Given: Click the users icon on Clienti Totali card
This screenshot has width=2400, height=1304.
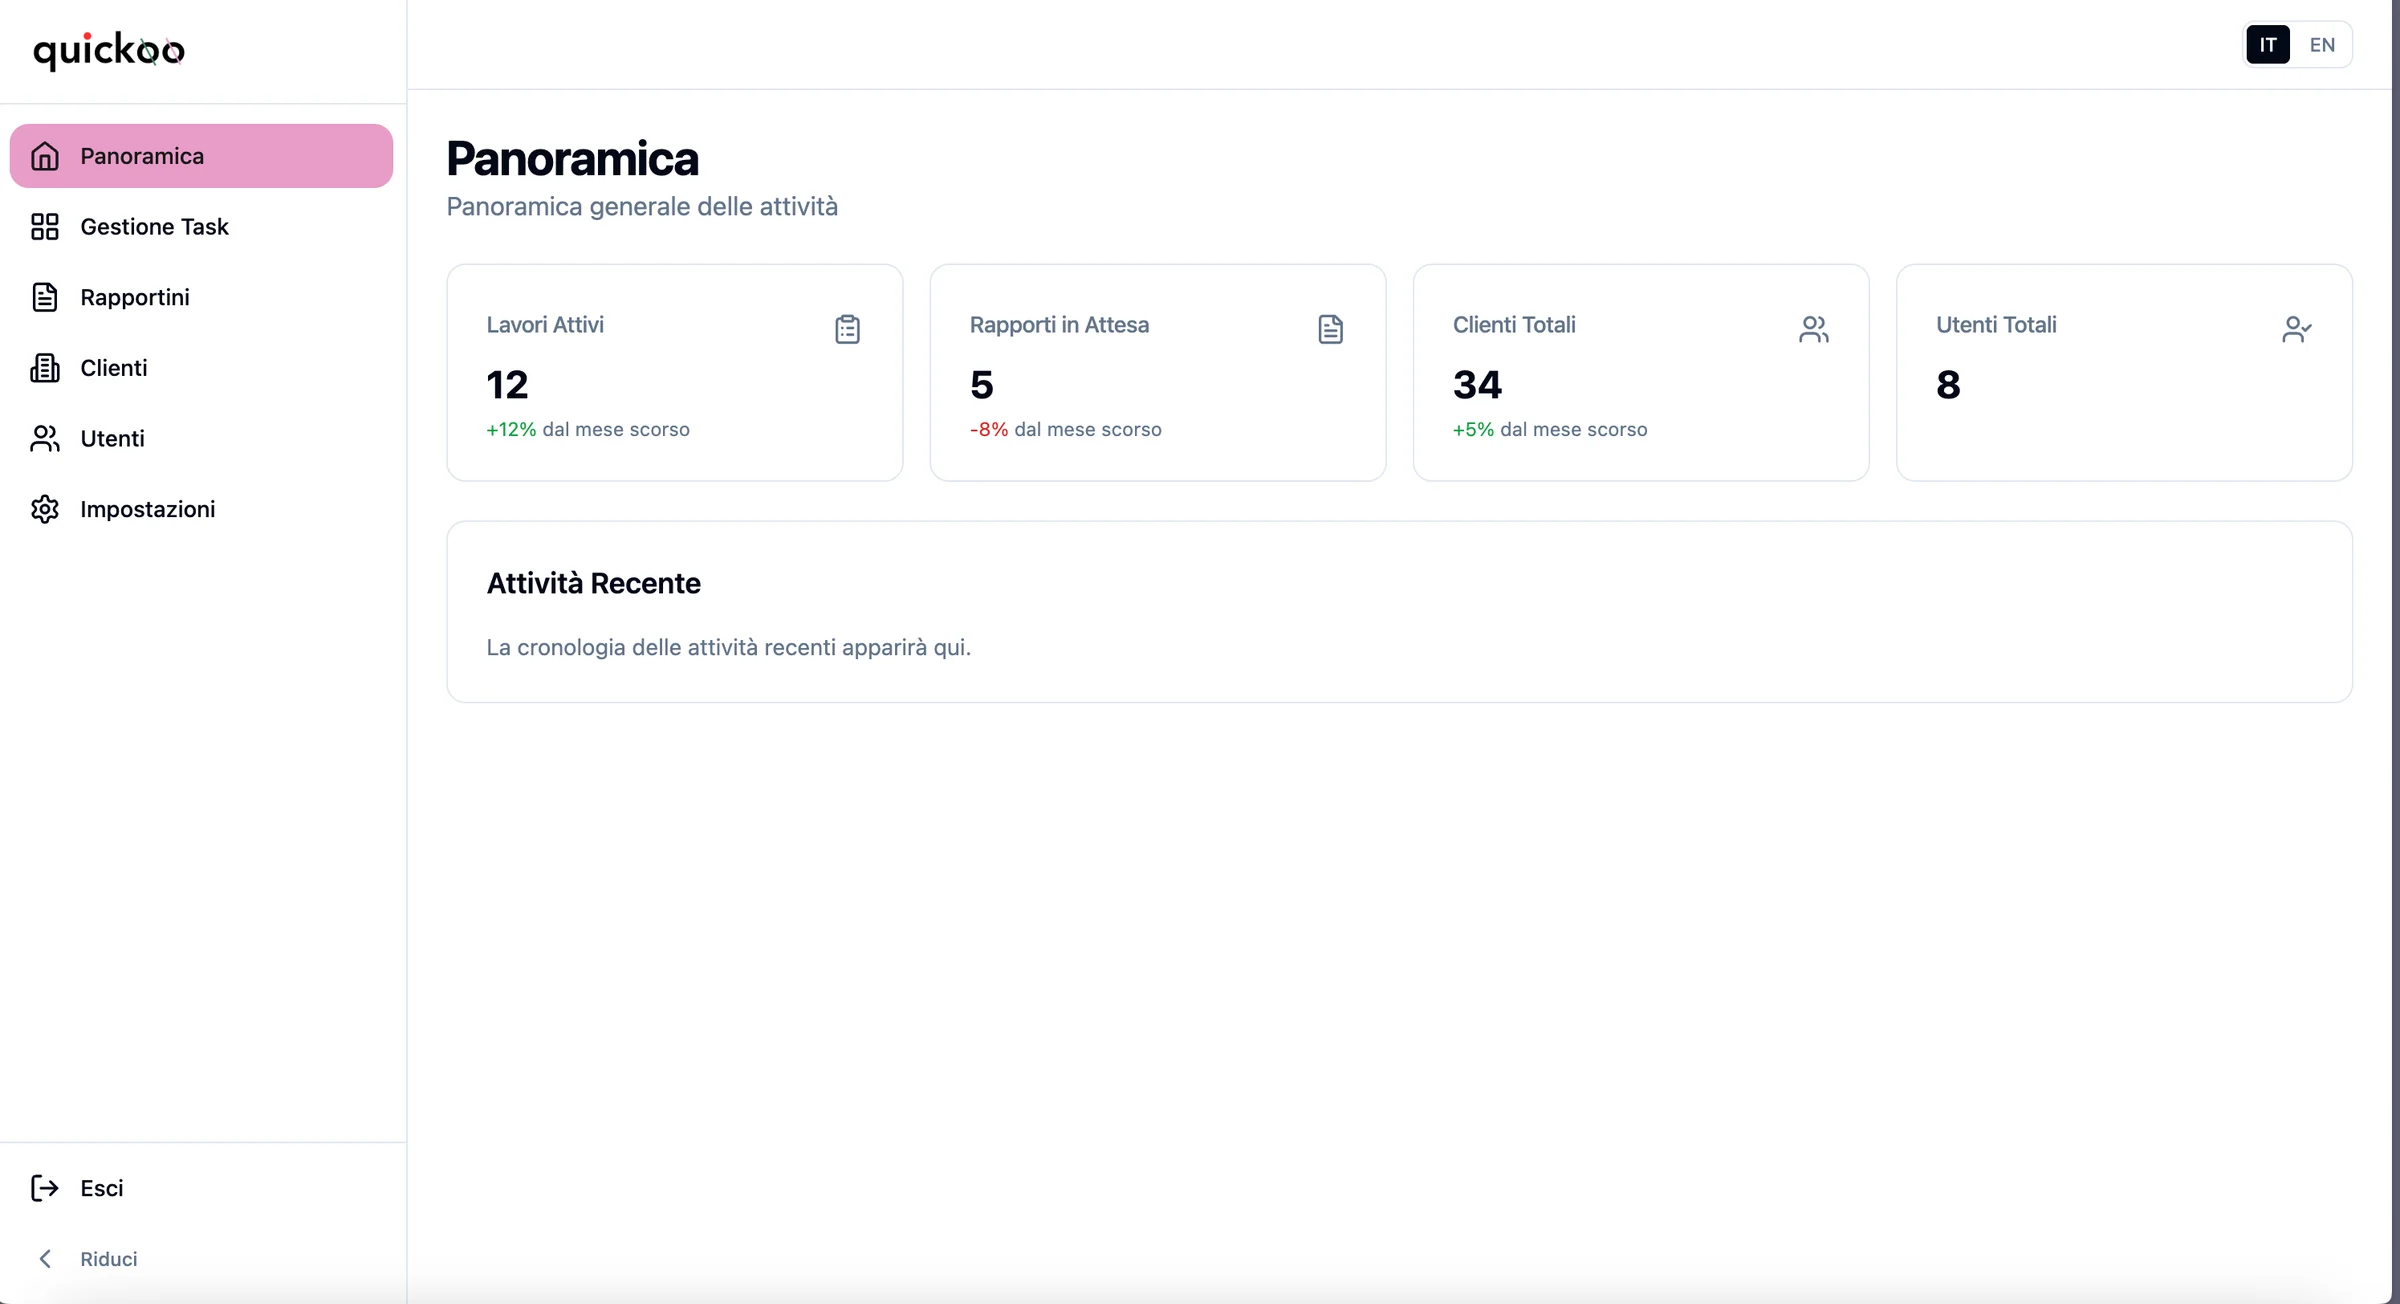Looking at the screenshot, I should tap(1813, 329).
